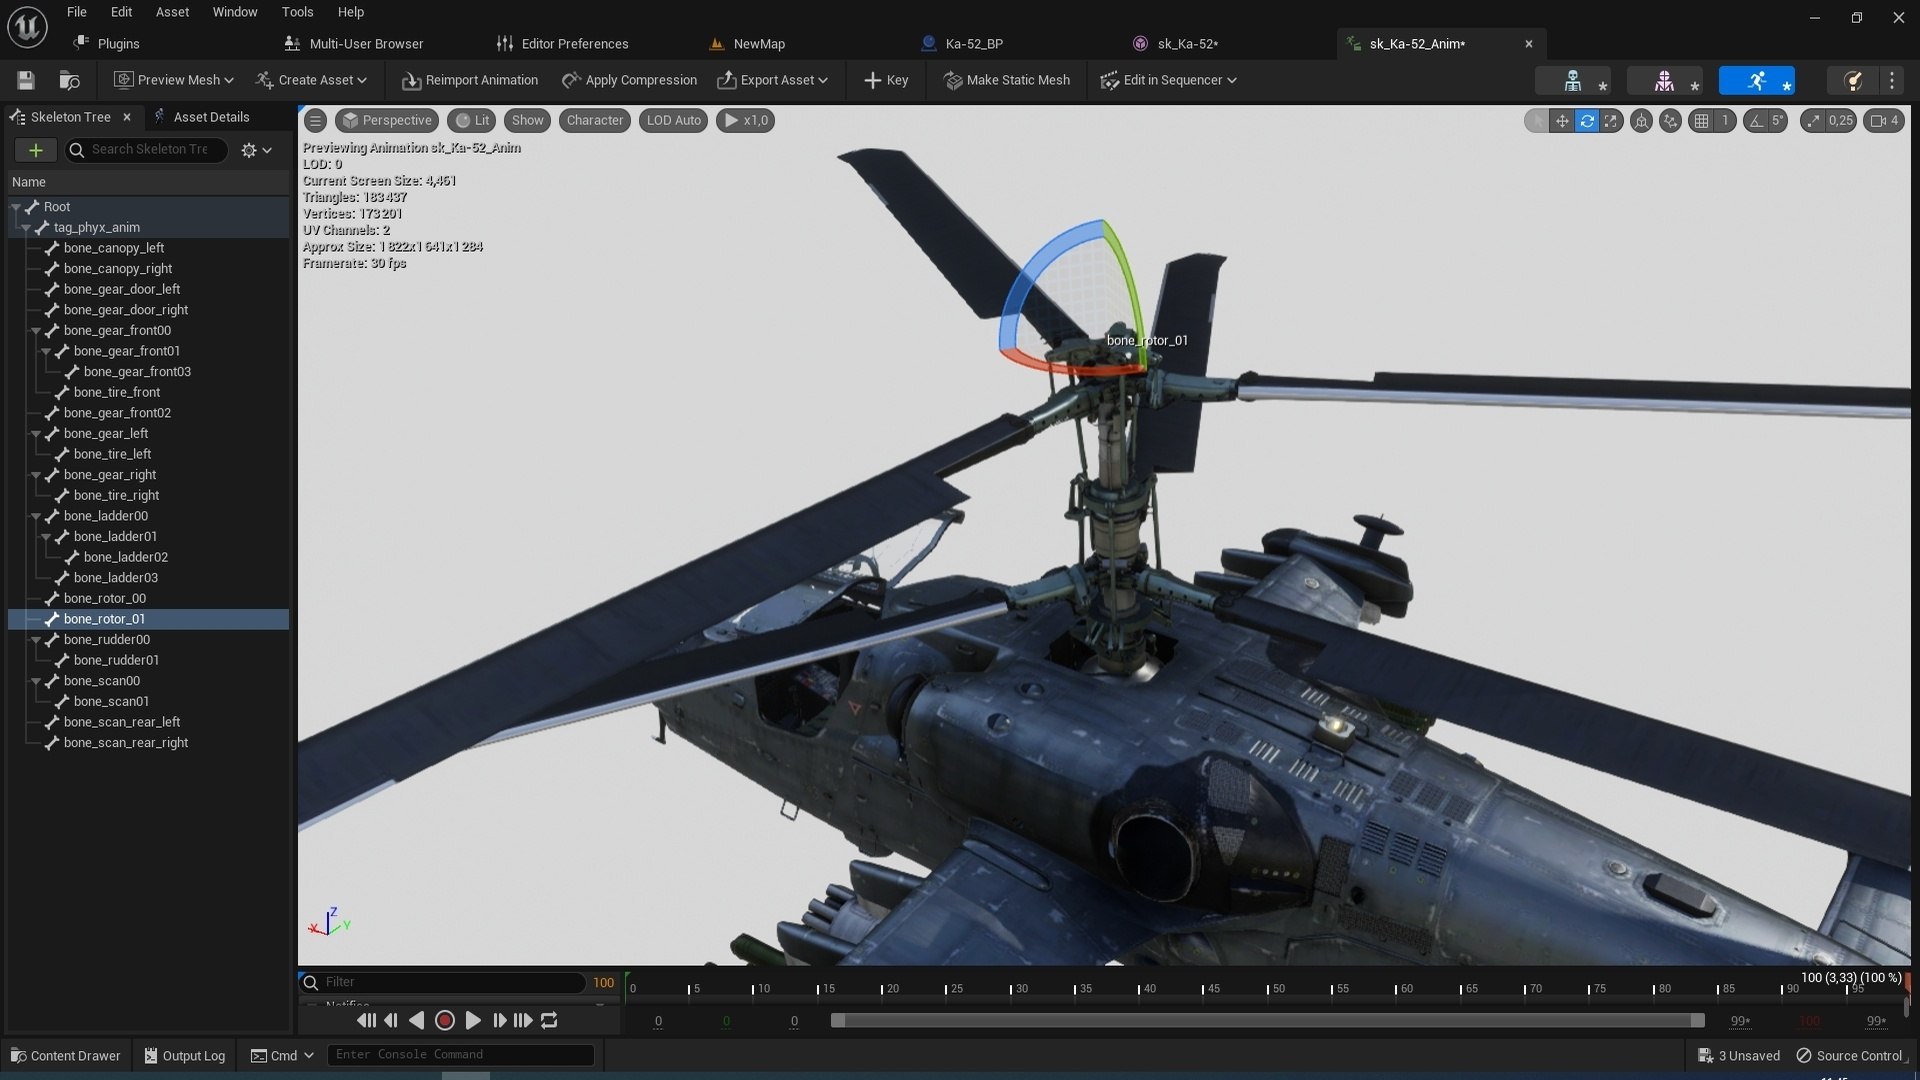
Task: Play the animation in reverse
Action: (x=417, y=1020)
